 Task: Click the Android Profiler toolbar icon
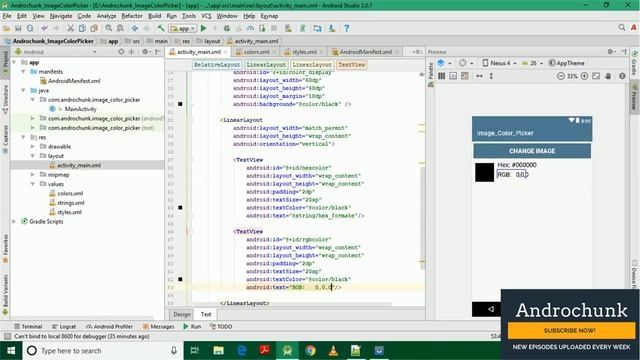click(x=250, y=29)
